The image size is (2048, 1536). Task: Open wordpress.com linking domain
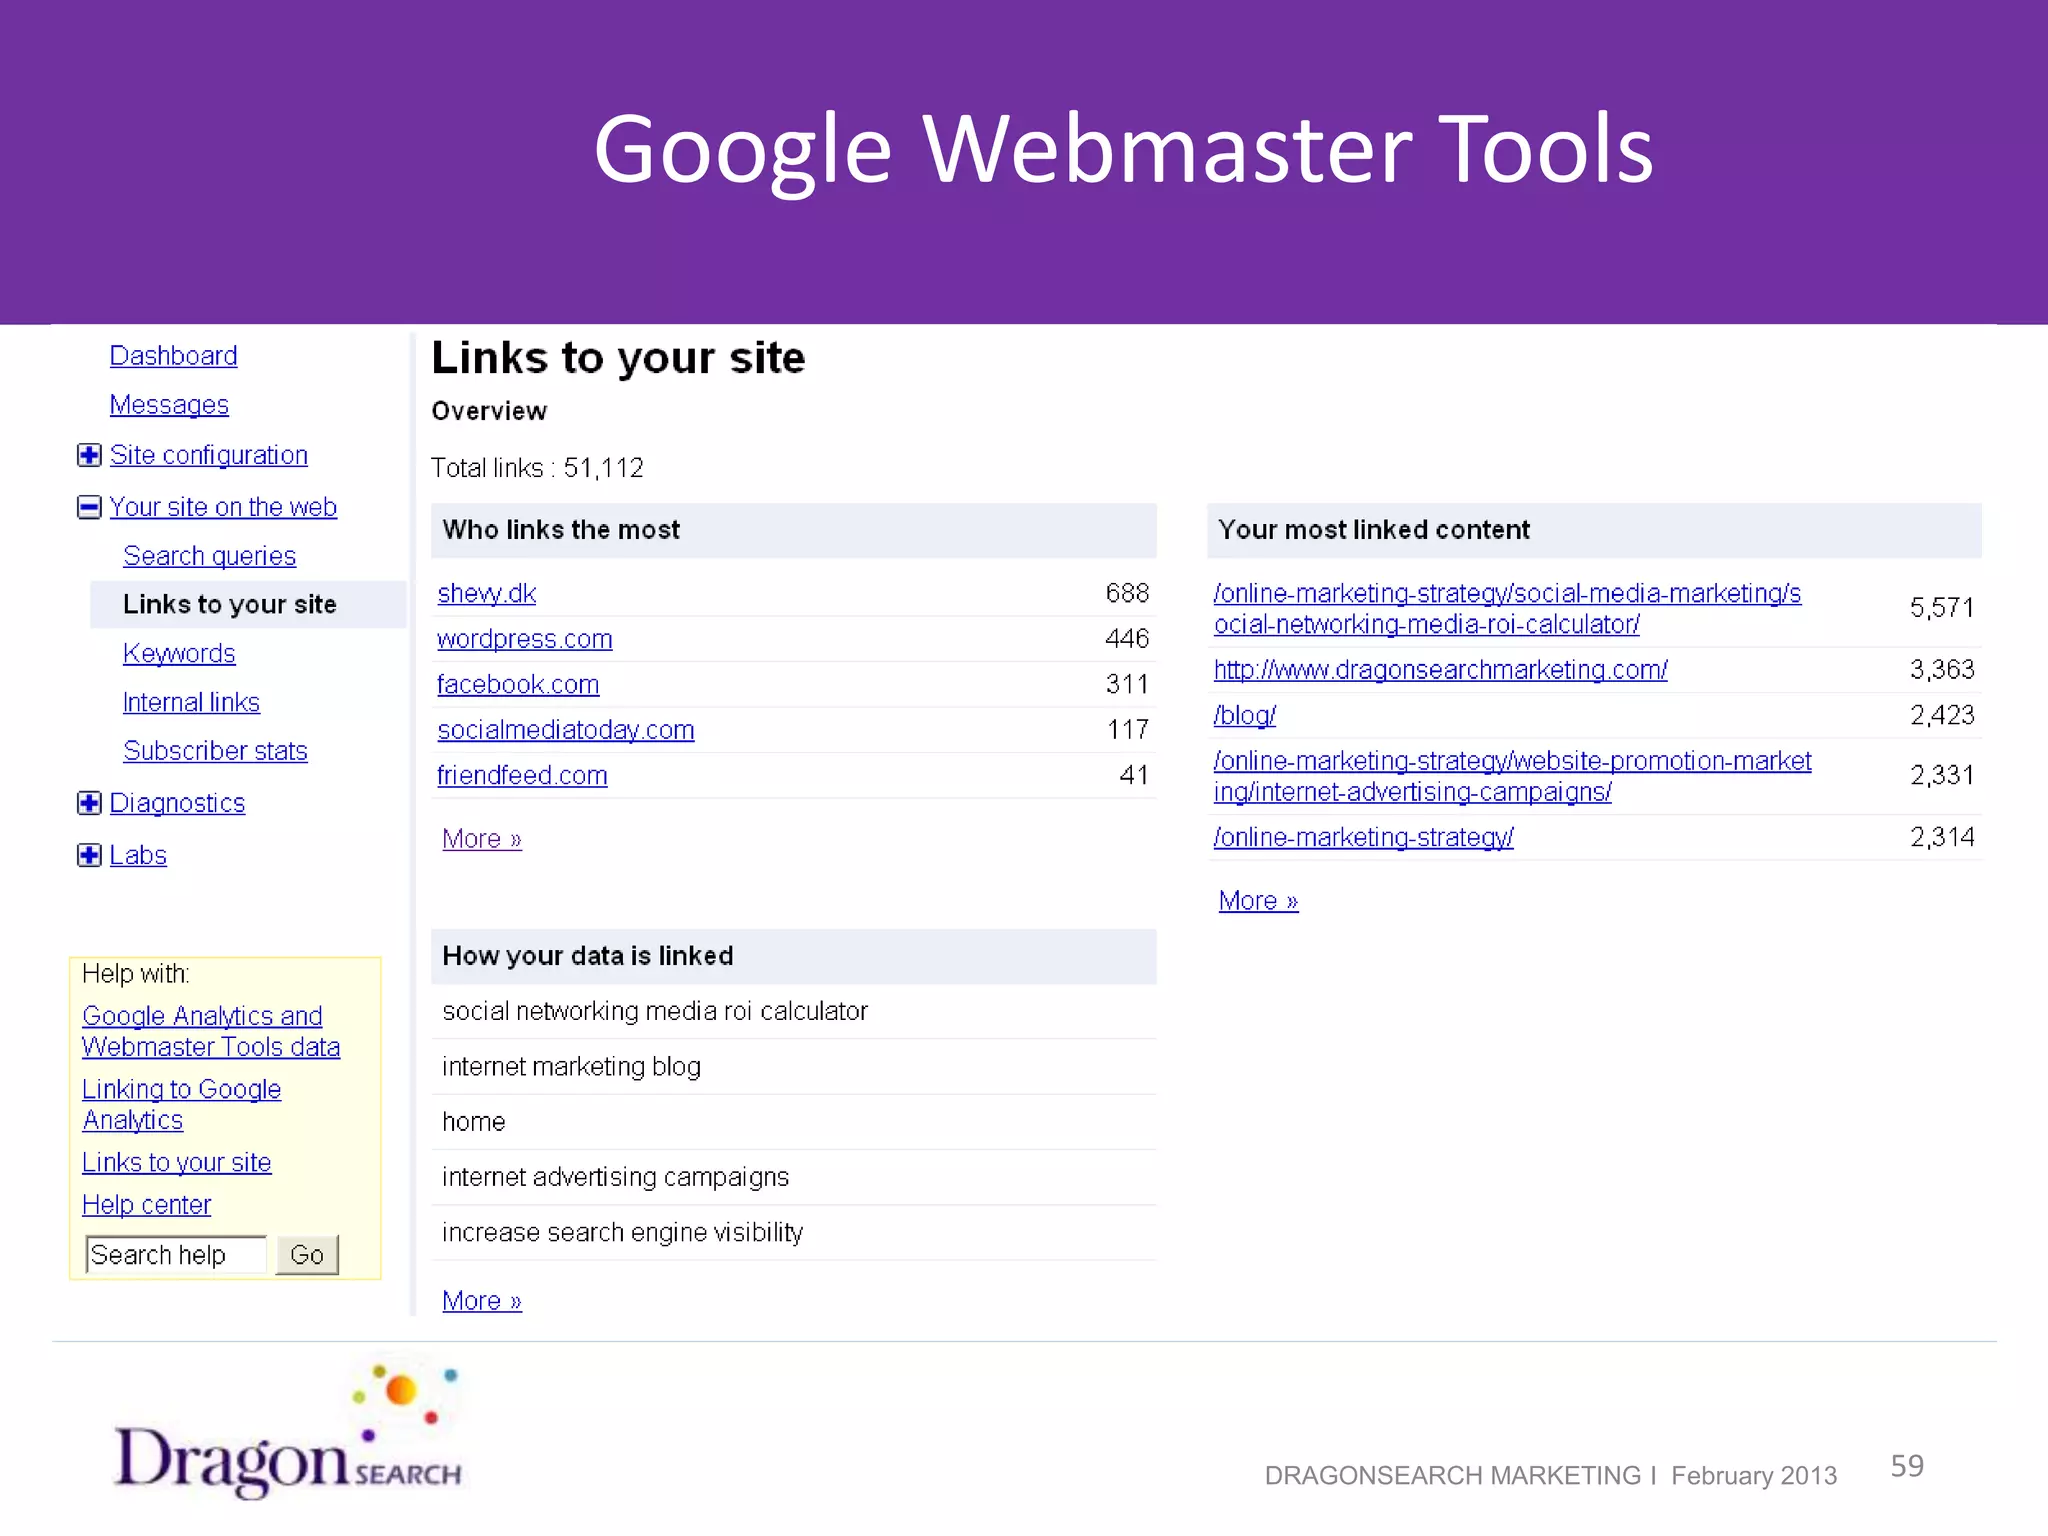click(x=524, y=639)
